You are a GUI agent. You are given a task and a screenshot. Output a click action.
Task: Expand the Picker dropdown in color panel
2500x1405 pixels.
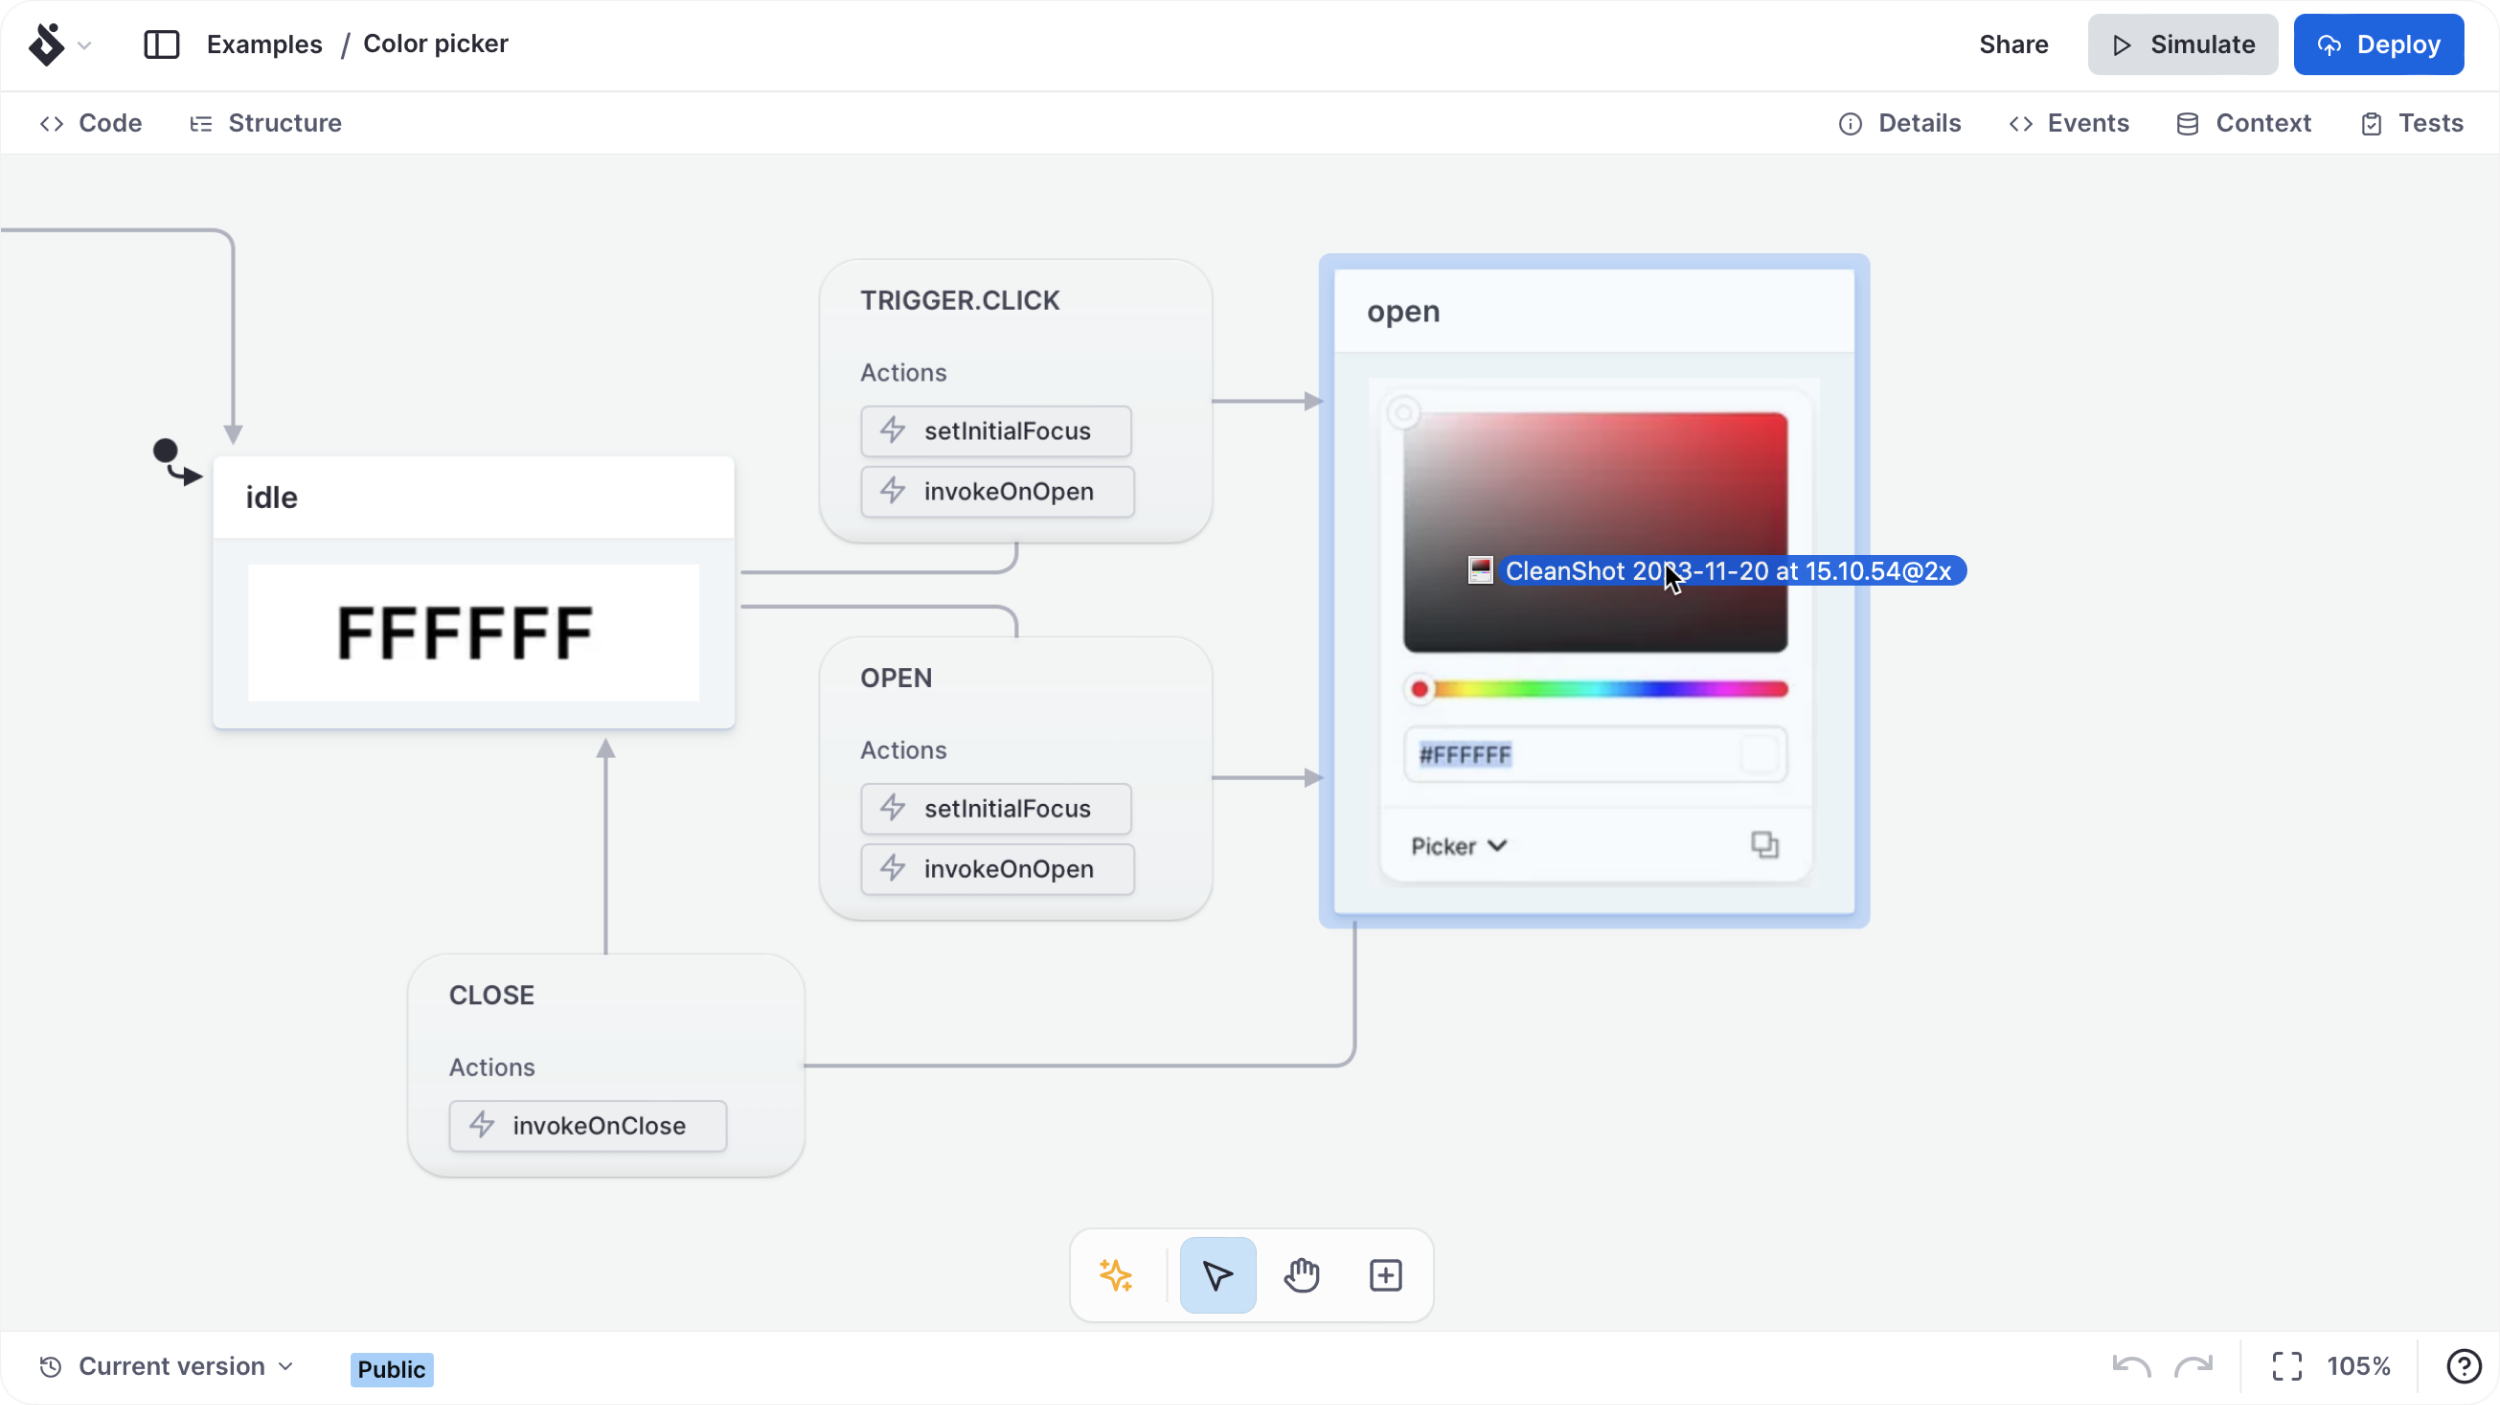tap(1458, 845)
